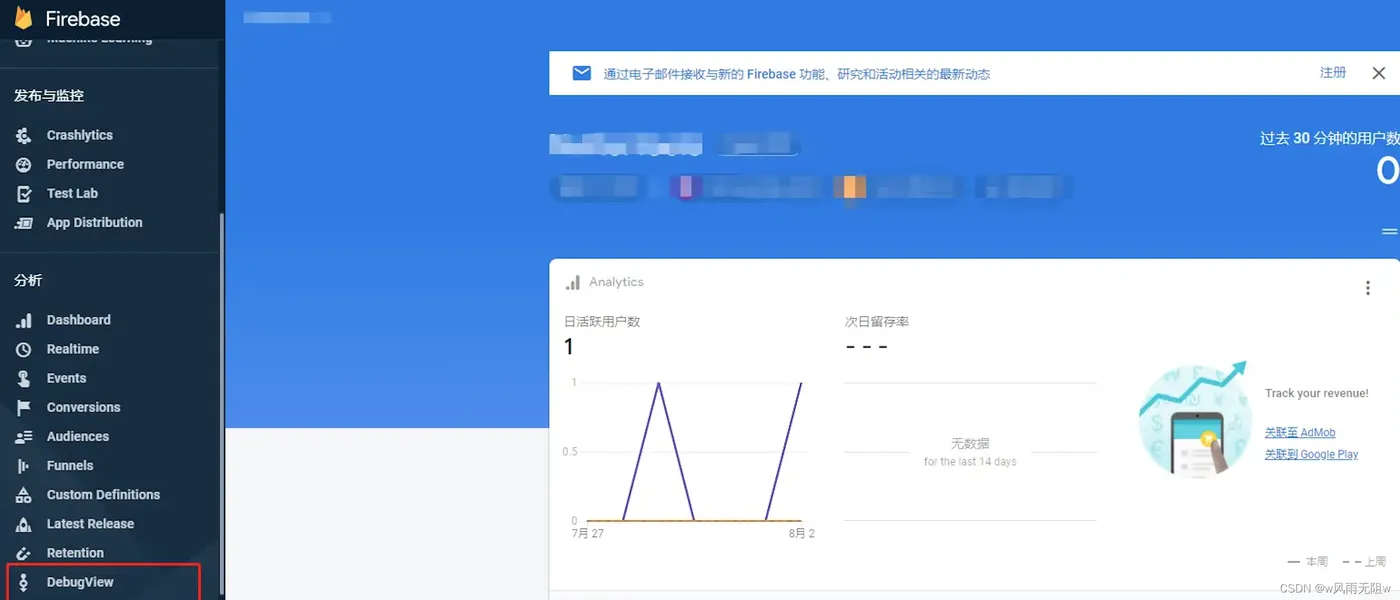Click the 日活跃用户数 label
This screenshot has width=1400, height=600.
click(x=602, y=322)
